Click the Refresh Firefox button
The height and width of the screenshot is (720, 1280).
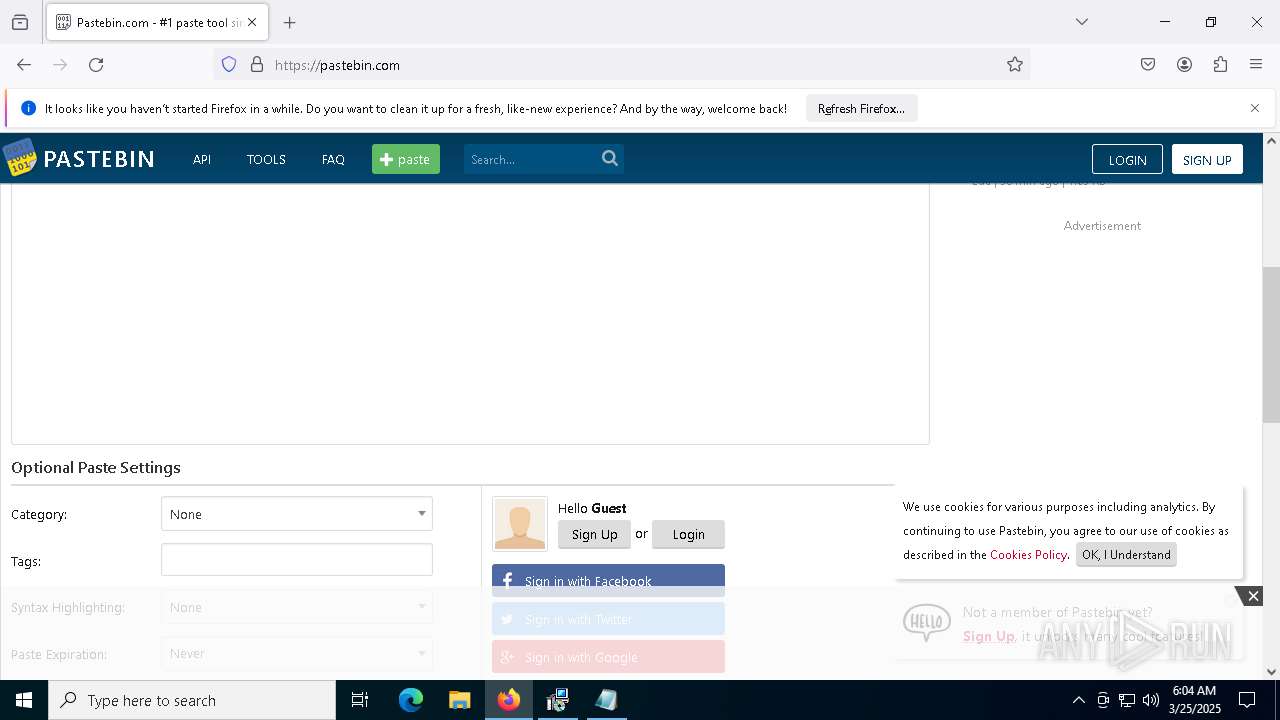(861, 108)
